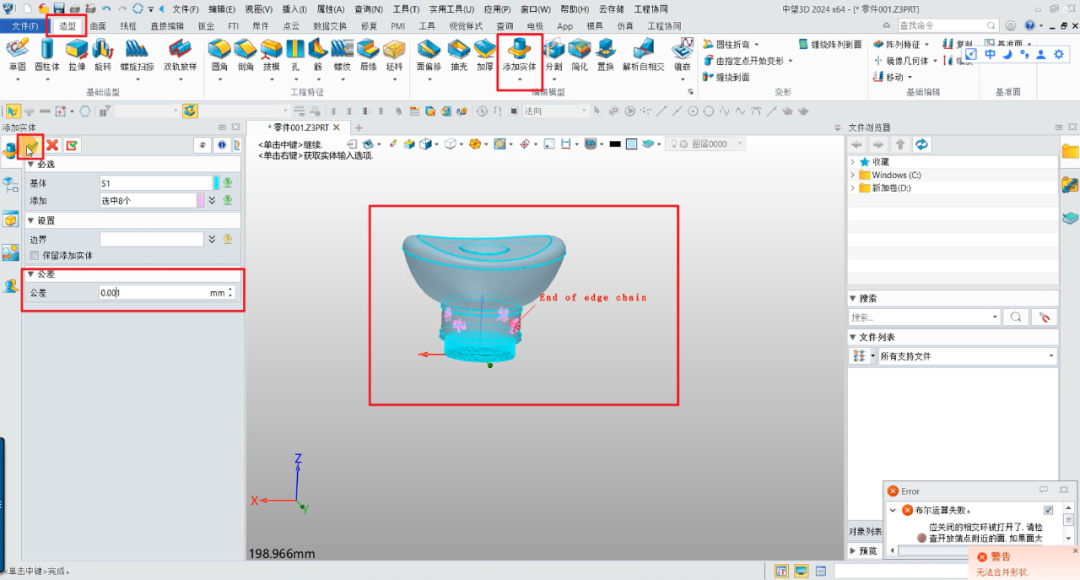Screen dimensions: 1080x580
Task: Click the 解析自相交 self-intersection tool
Action: point(643,55)
